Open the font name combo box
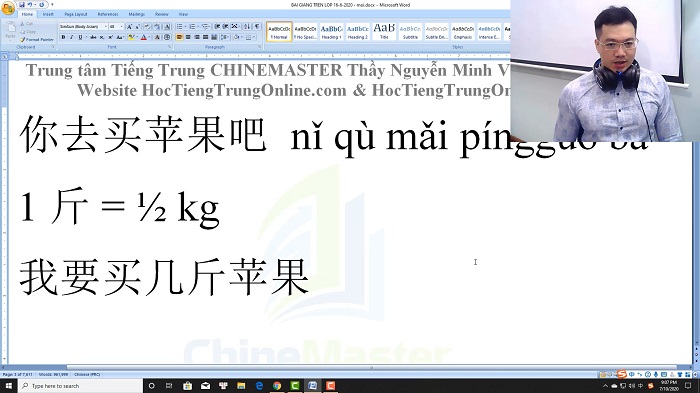700x393 pixels. [x=83, y=27]
